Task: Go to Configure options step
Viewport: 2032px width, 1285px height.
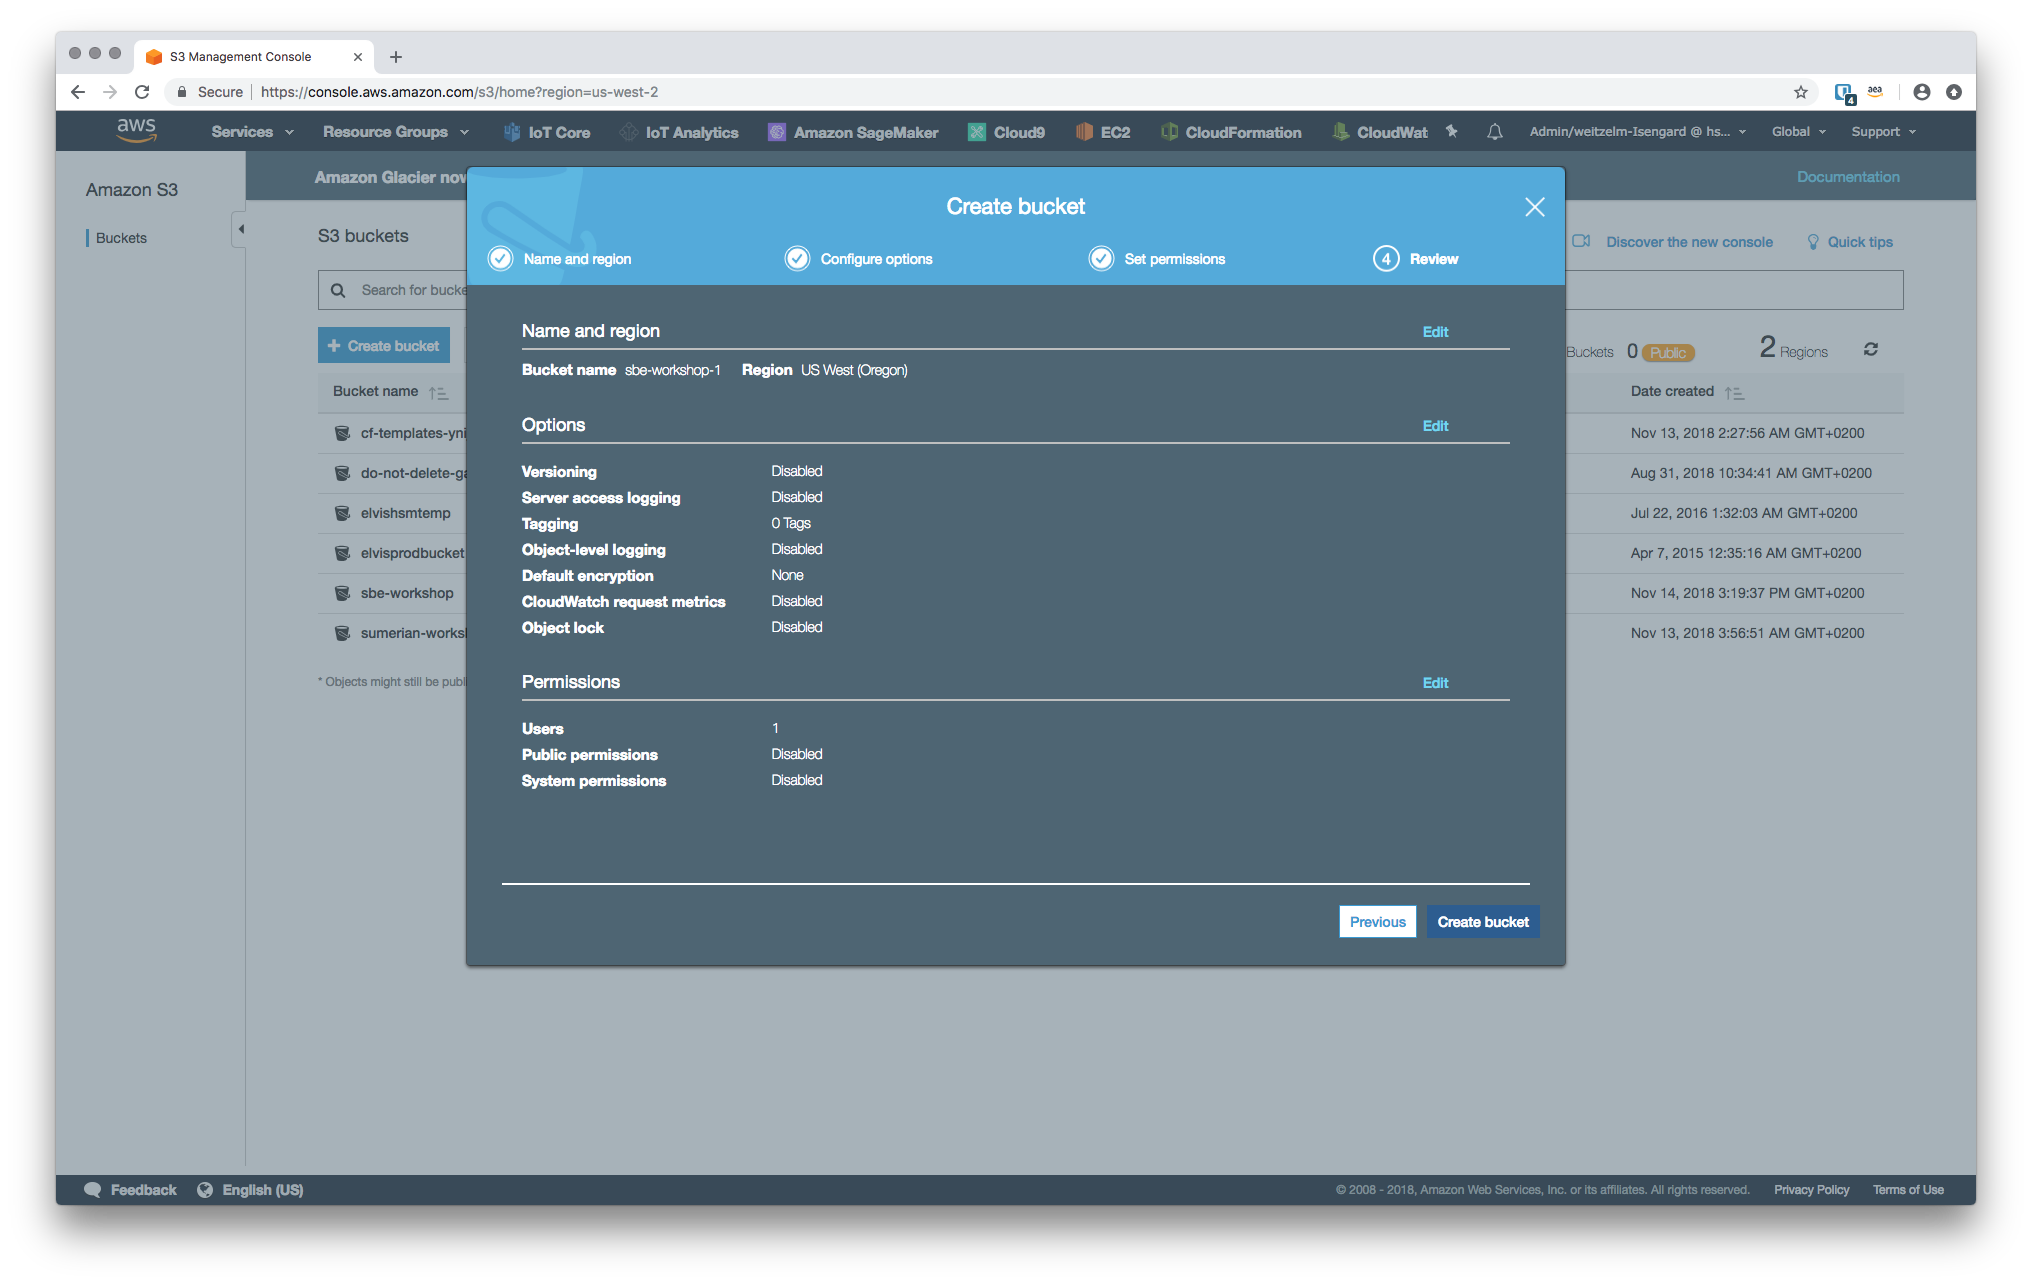Action: pyautogui.click(x=859, y=259)
